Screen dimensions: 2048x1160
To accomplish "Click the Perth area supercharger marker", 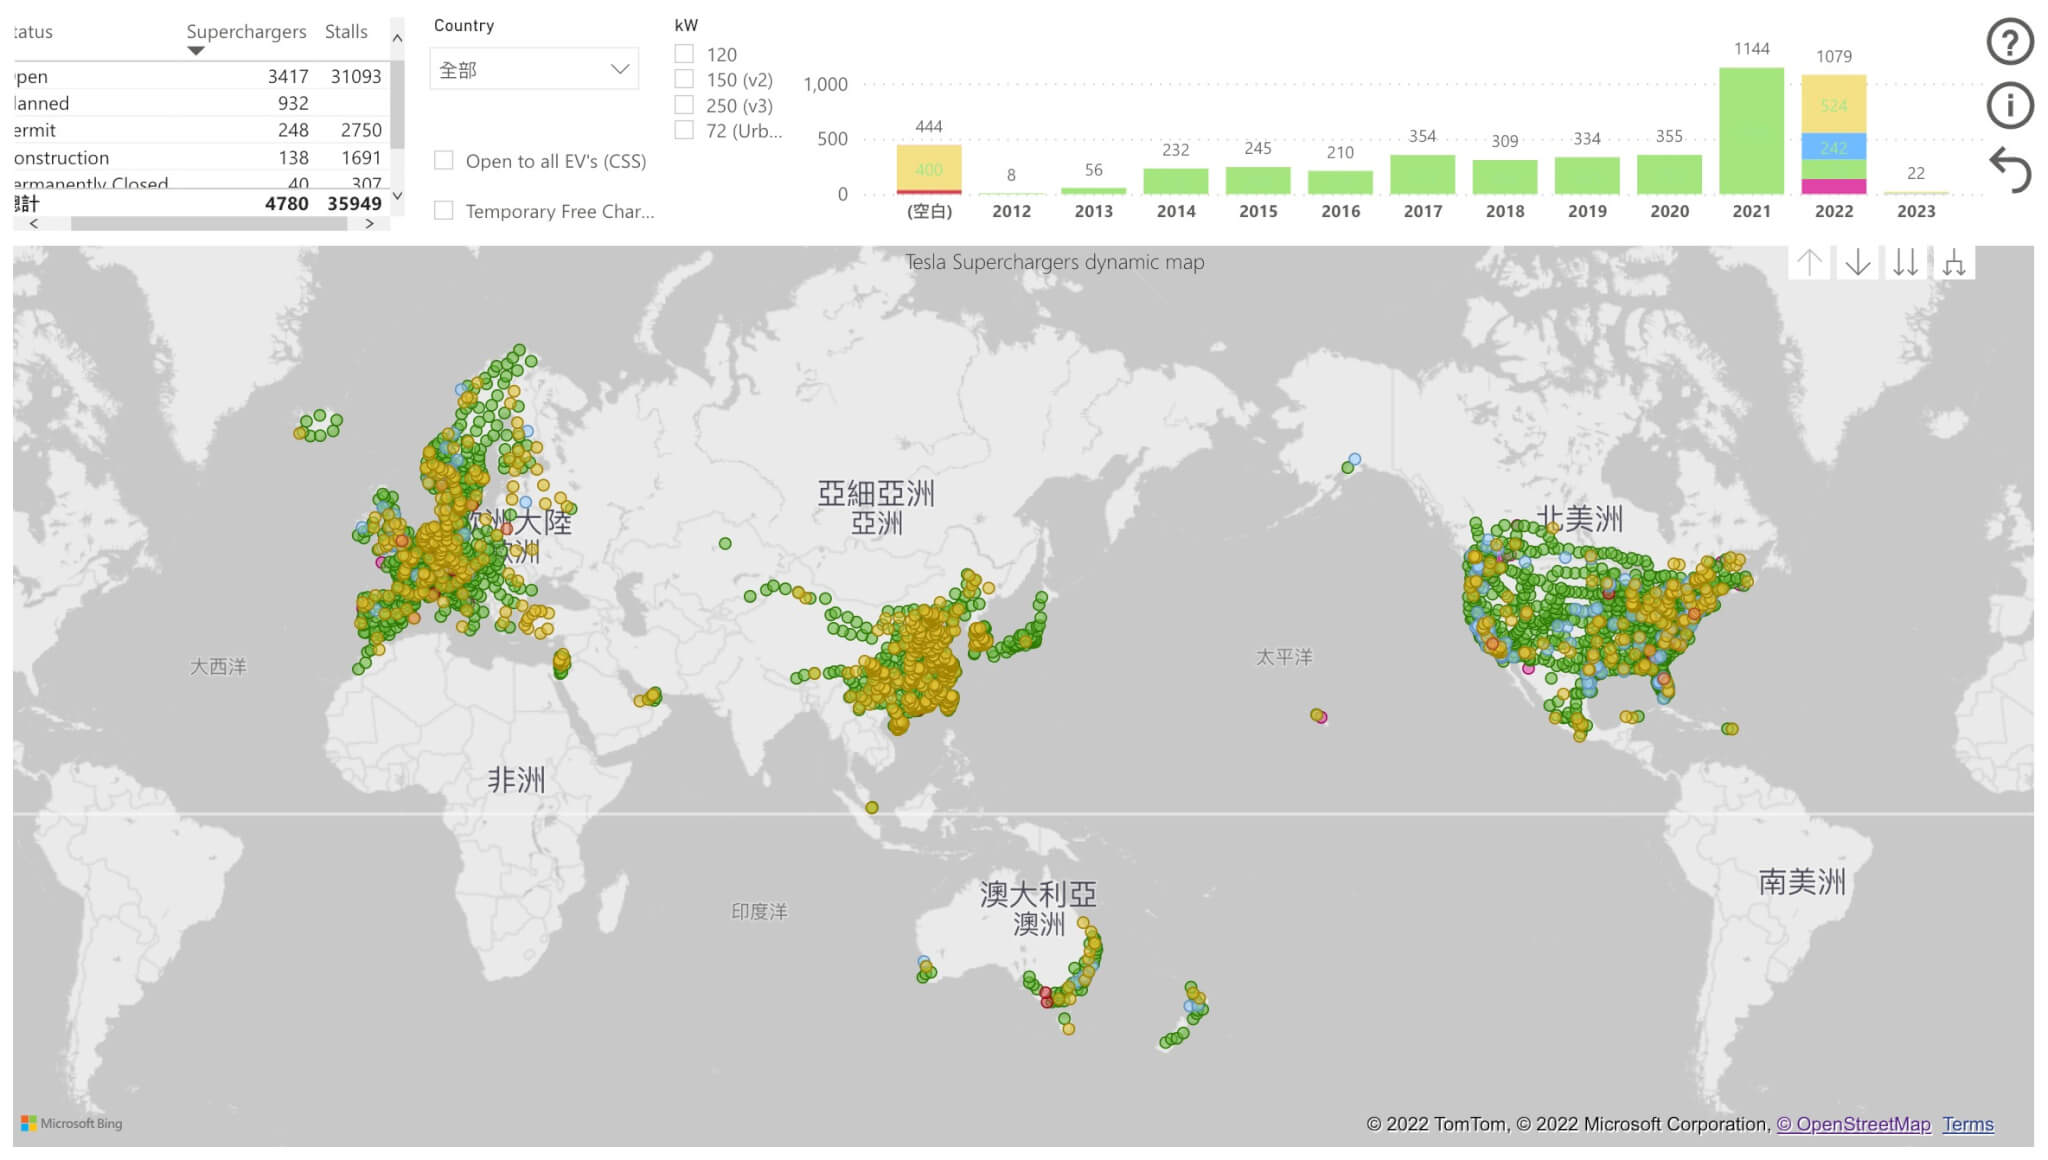I will (926, 969).
